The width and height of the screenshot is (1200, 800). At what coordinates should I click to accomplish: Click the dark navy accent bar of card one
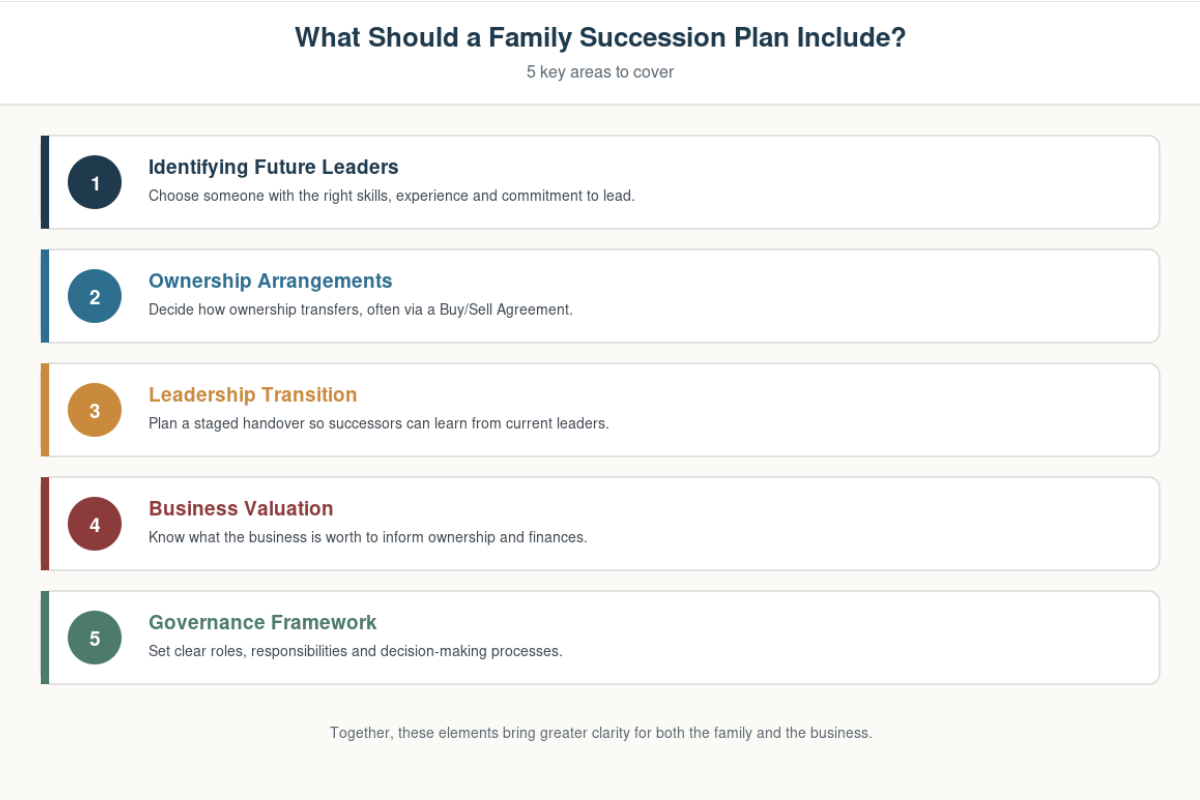pos(45,182)
